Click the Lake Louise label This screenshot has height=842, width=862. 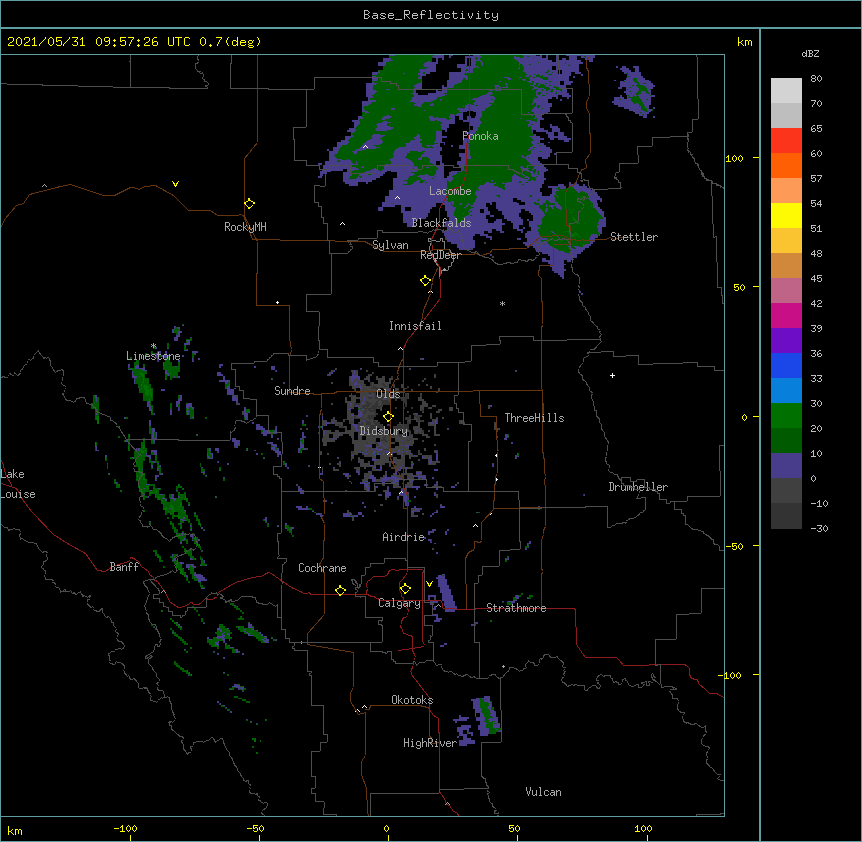[x=18, y=484]
